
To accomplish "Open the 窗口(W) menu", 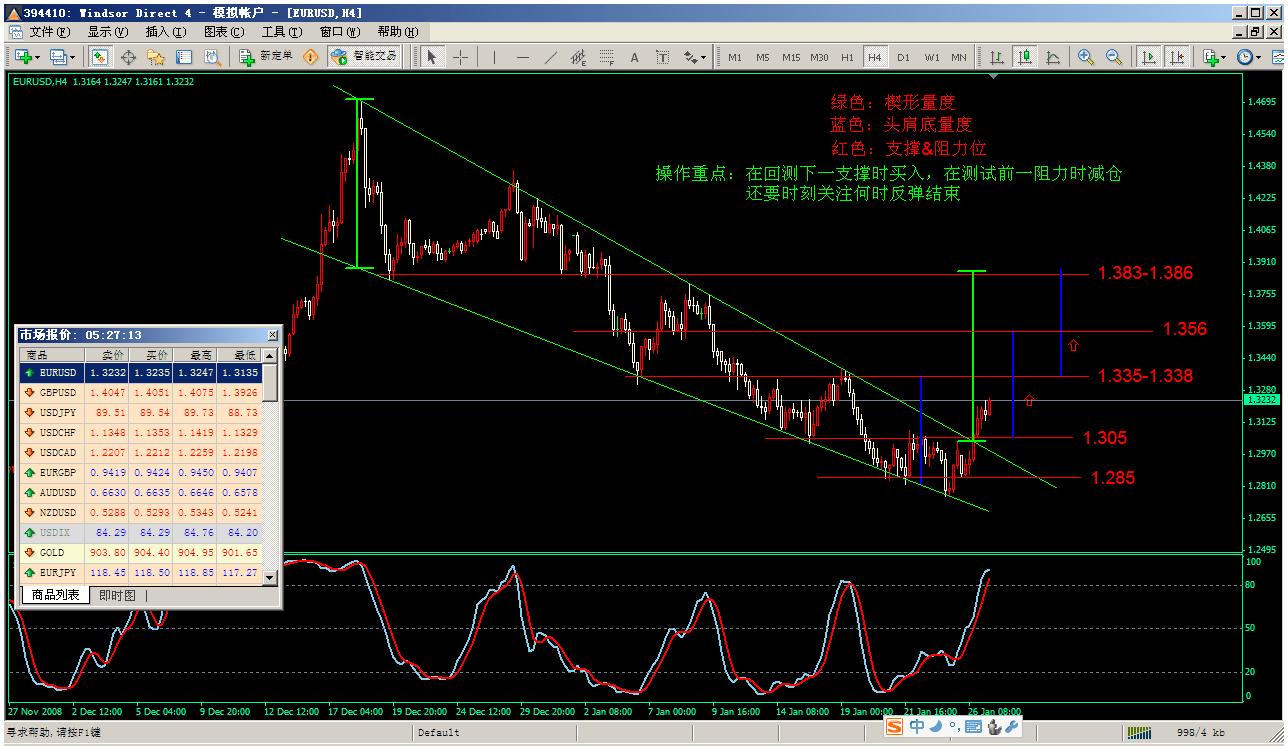I will click(339, 32).
